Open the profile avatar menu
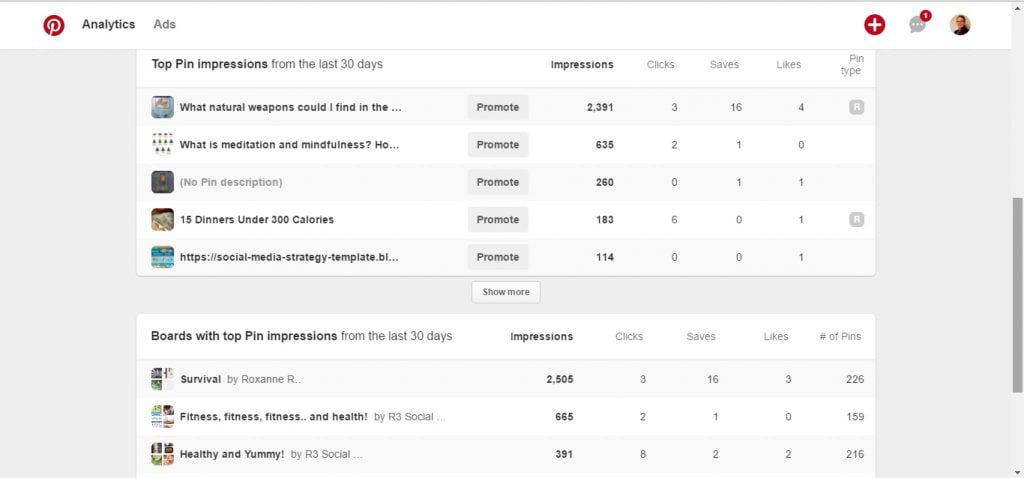Screen dimensions: 1024x478 tap(959, 25)
